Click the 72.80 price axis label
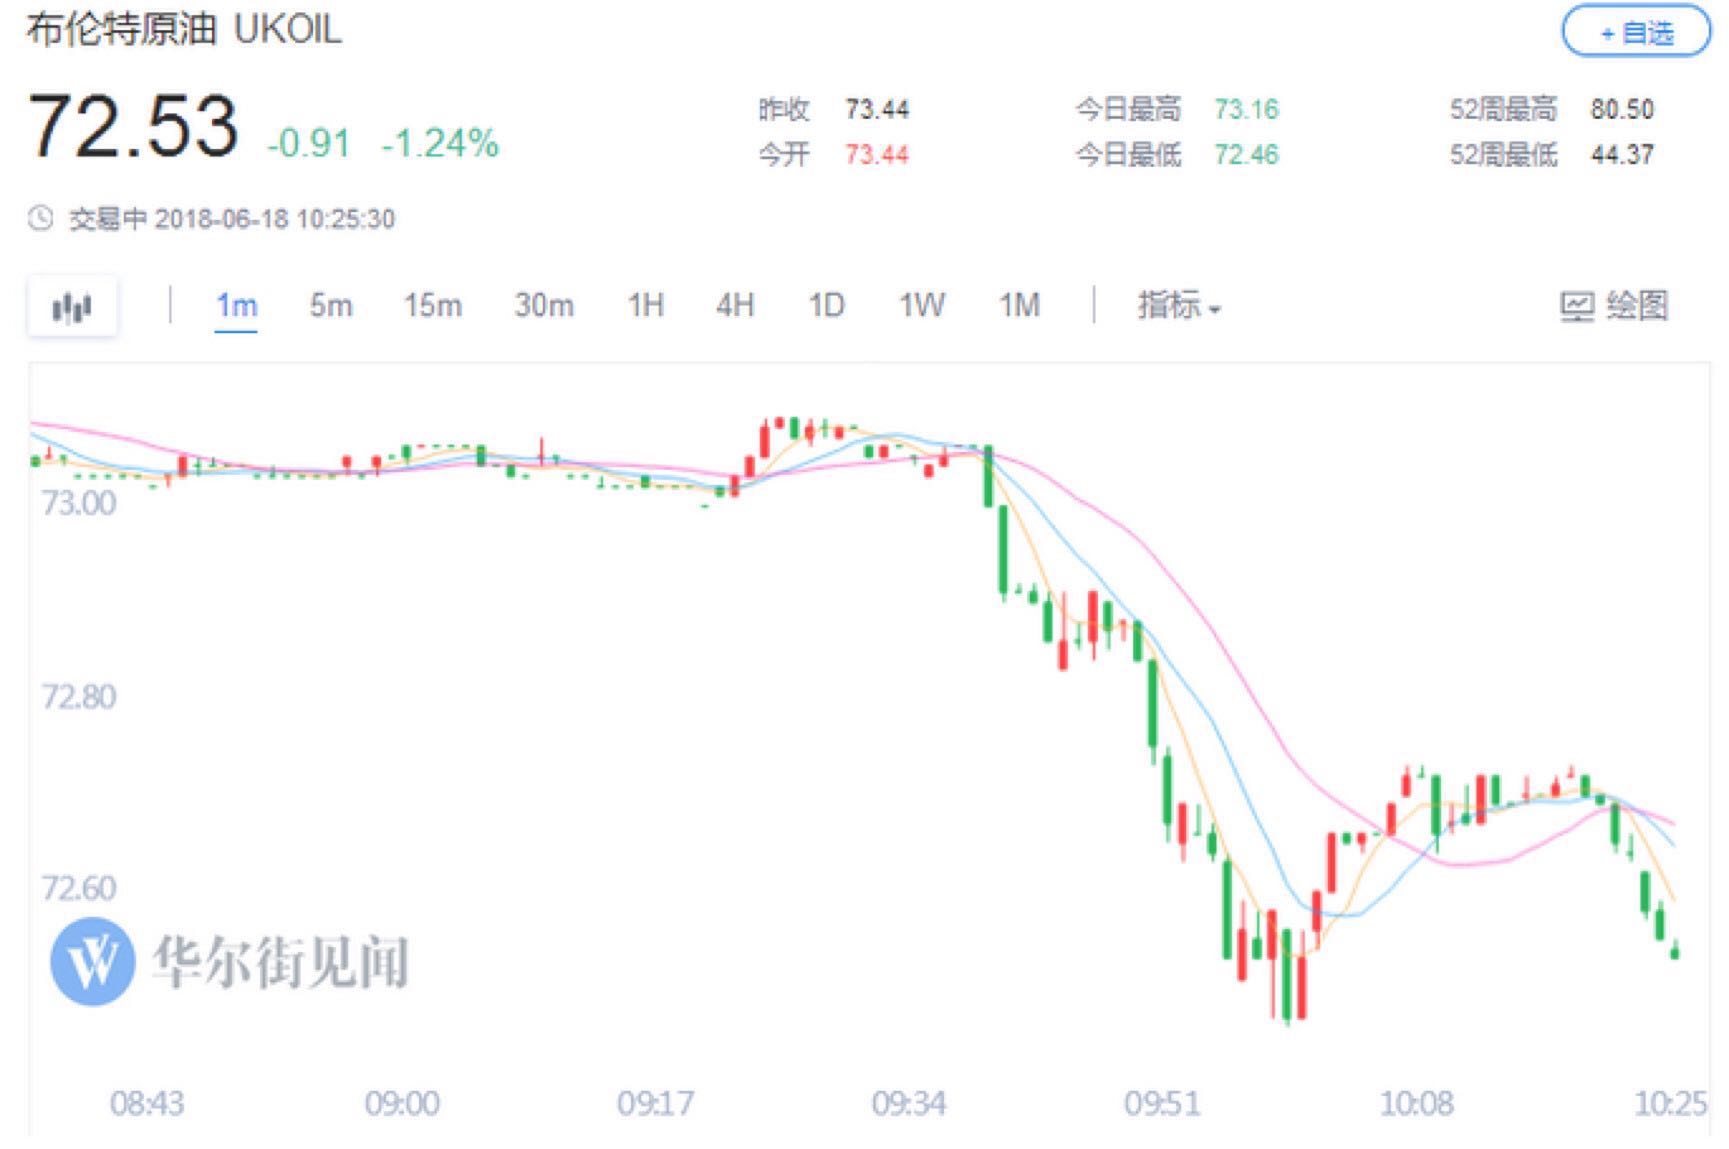The image size is (1729, 1149). (78, 696)
